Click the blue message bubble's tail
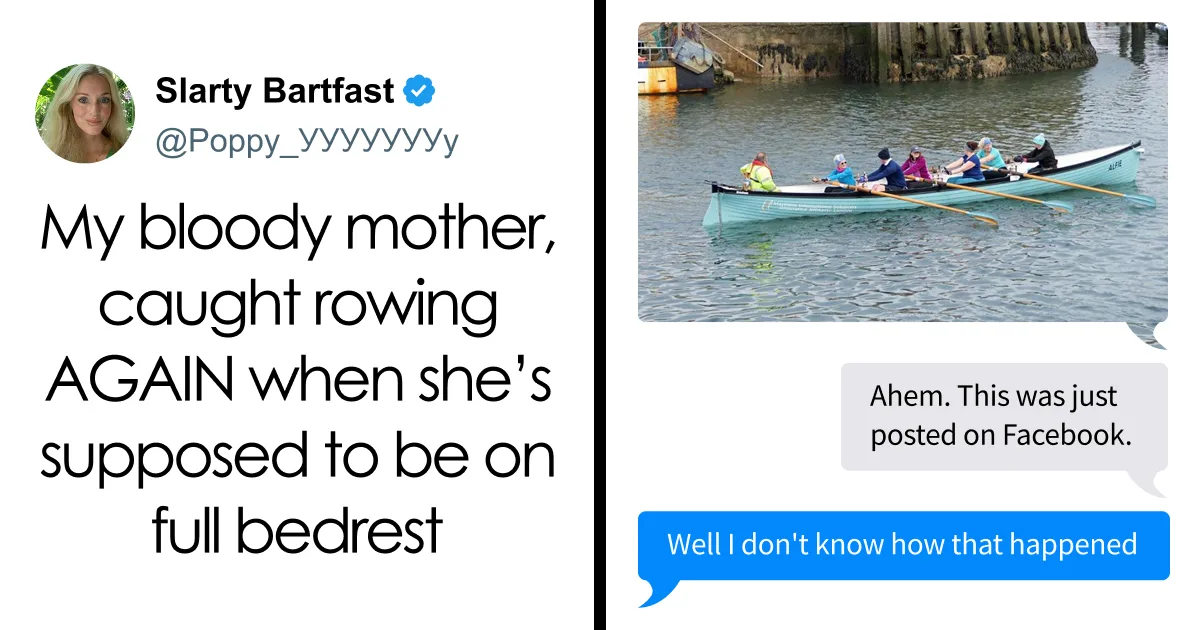Screen dimensions: 1200x630 coord(651,594)
